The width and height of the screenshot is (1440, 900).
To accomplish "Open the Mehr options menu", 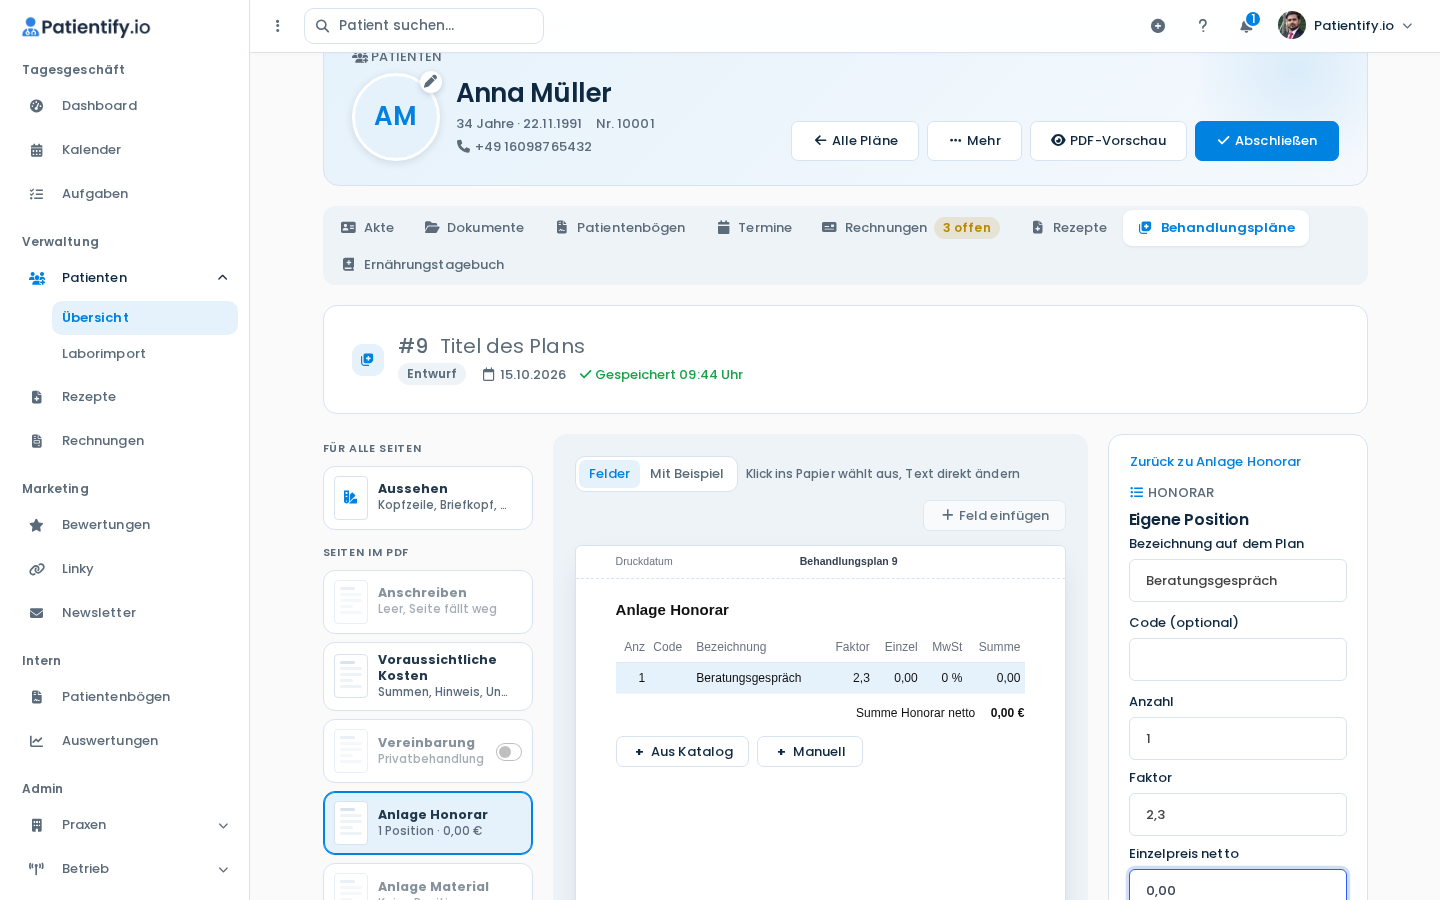I will [x=974, y=141].
